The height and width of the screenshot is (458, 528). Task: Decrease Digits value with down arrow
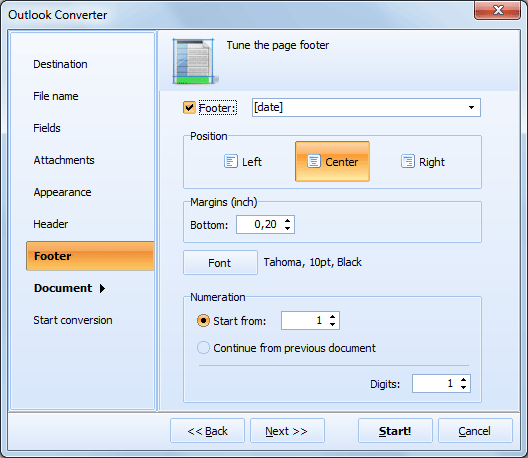[x=463, y=388]
